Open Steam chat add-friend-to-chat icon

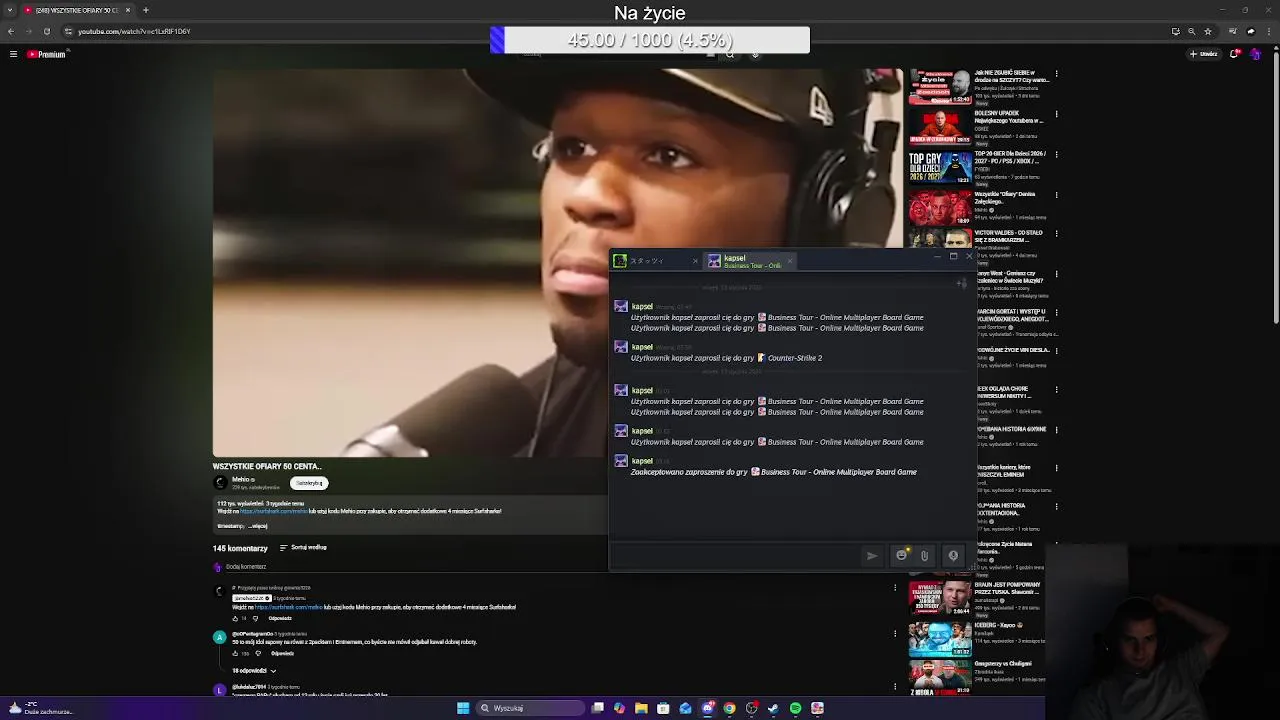tap(961, 284)
